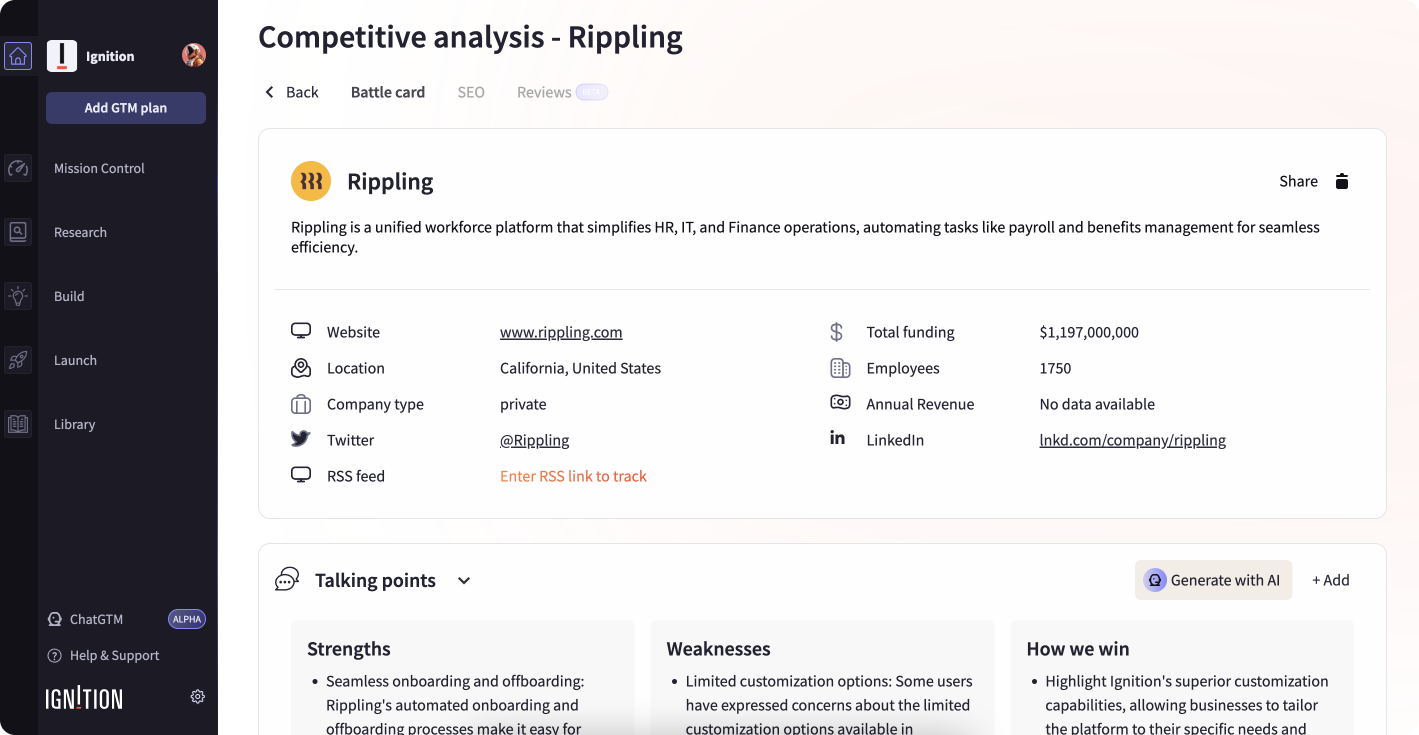Enter RSS link to track
1419x735 pixels.
[573, 476]
